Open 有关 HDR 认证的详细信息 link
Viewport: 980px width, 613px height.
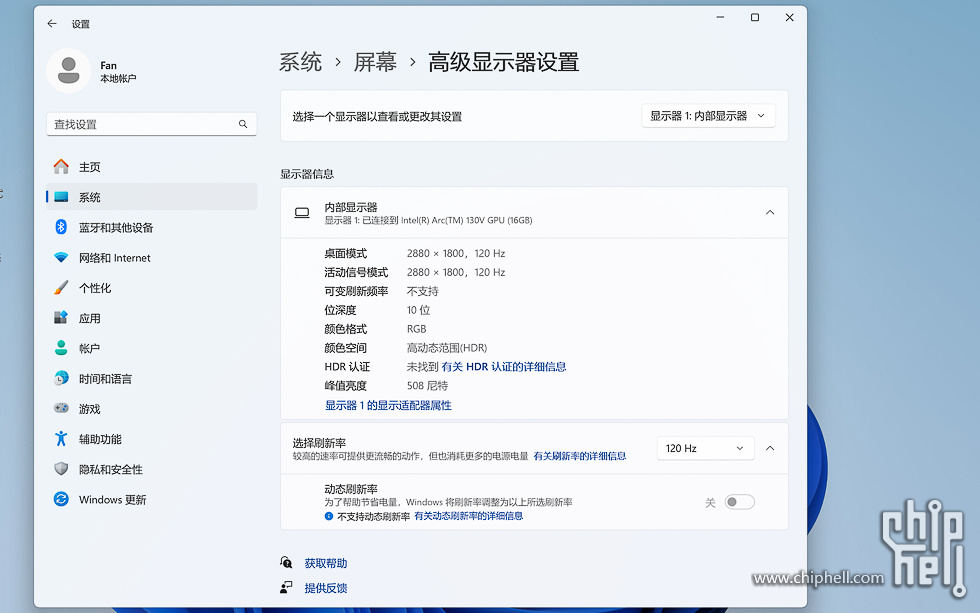point(504,367)
